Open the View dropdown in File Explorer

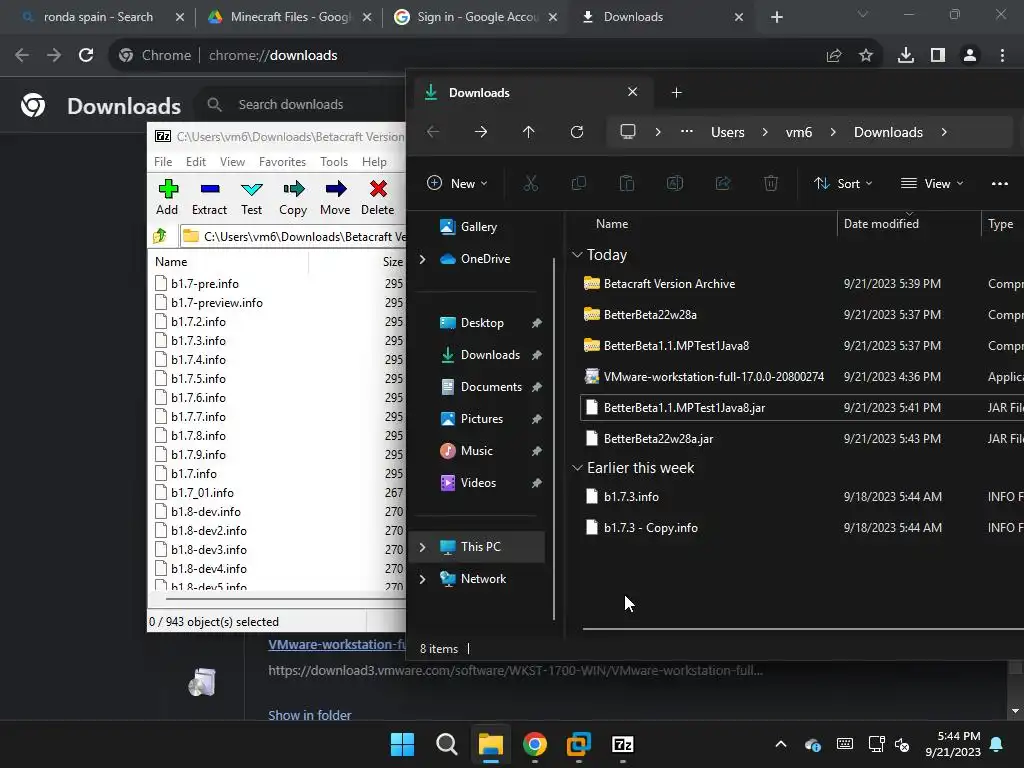(x=932, y=184)
